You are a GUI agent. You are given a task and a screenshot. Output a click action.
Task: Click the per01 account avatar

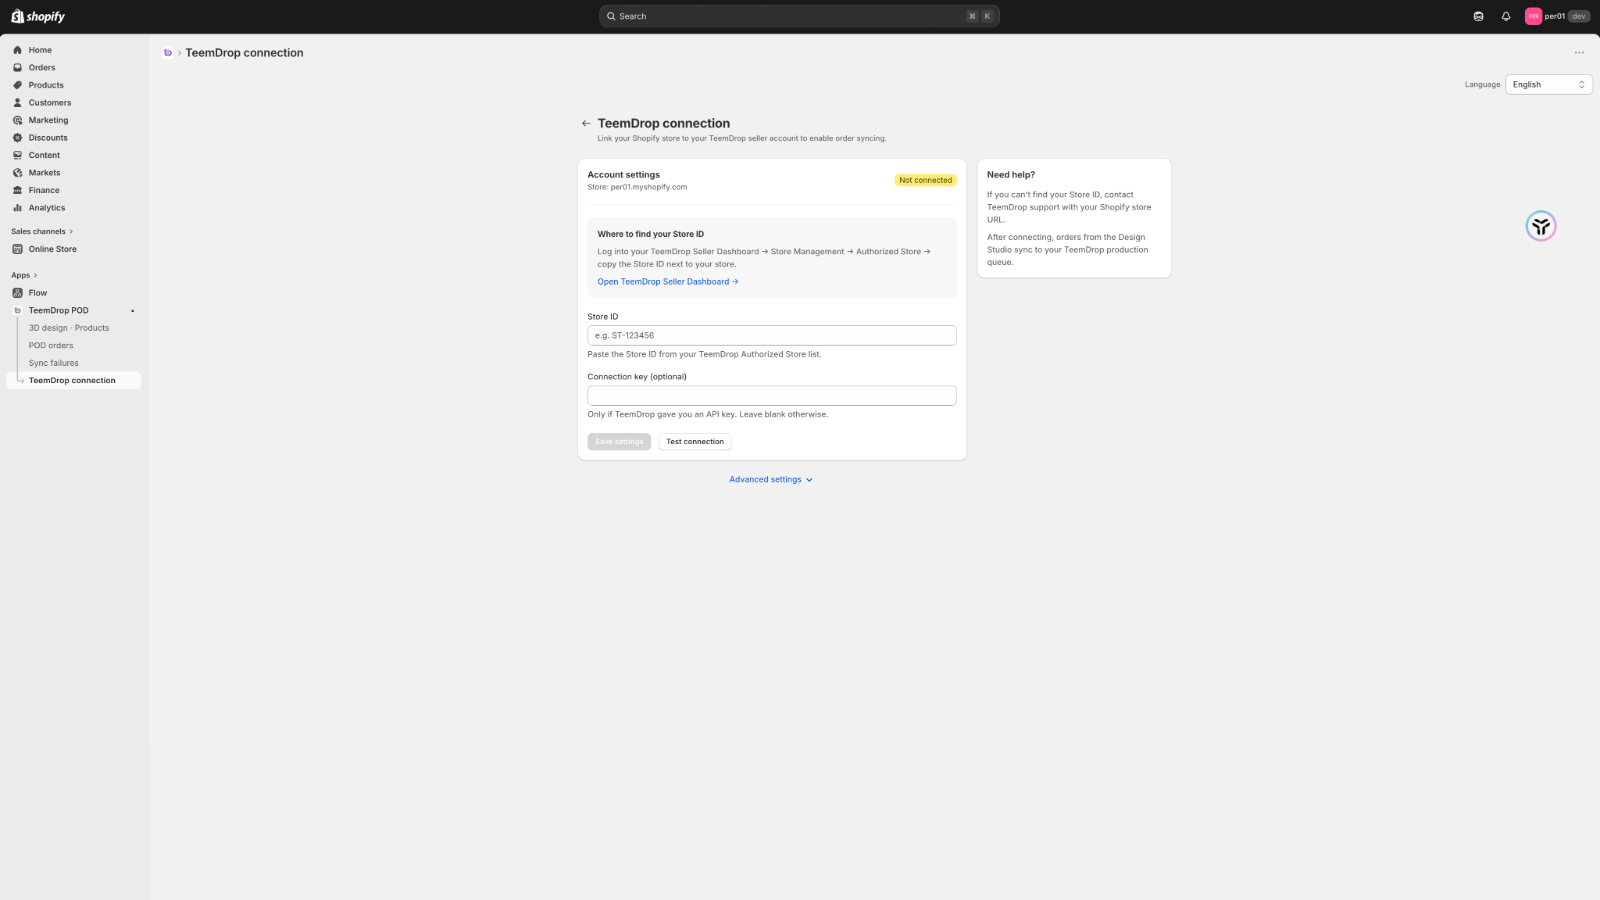[x=1533, y=16]
